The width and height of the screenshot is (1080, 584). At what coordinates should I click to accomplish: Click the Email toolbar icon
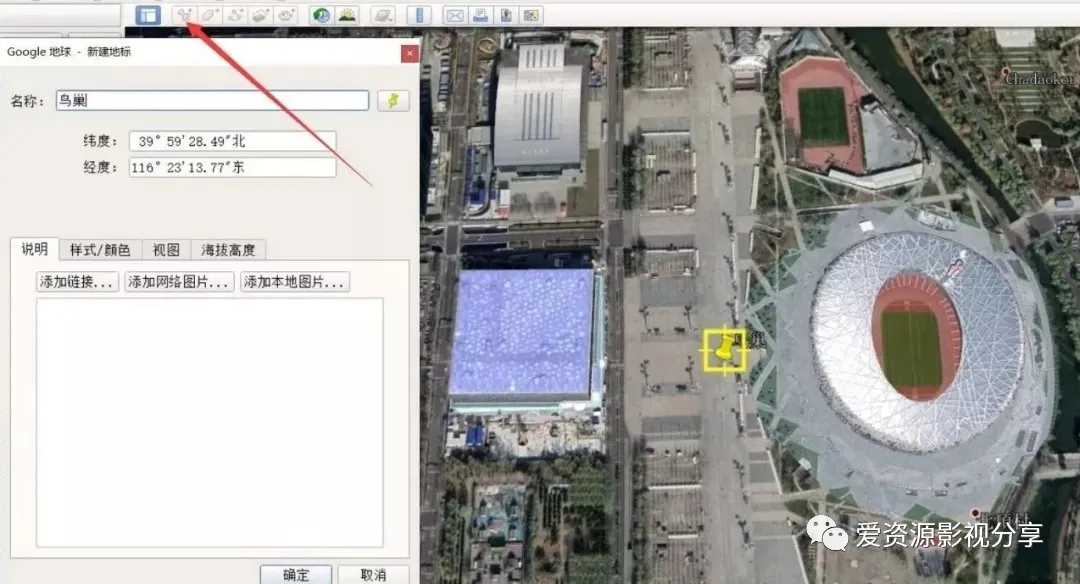(x=455, y=15)
